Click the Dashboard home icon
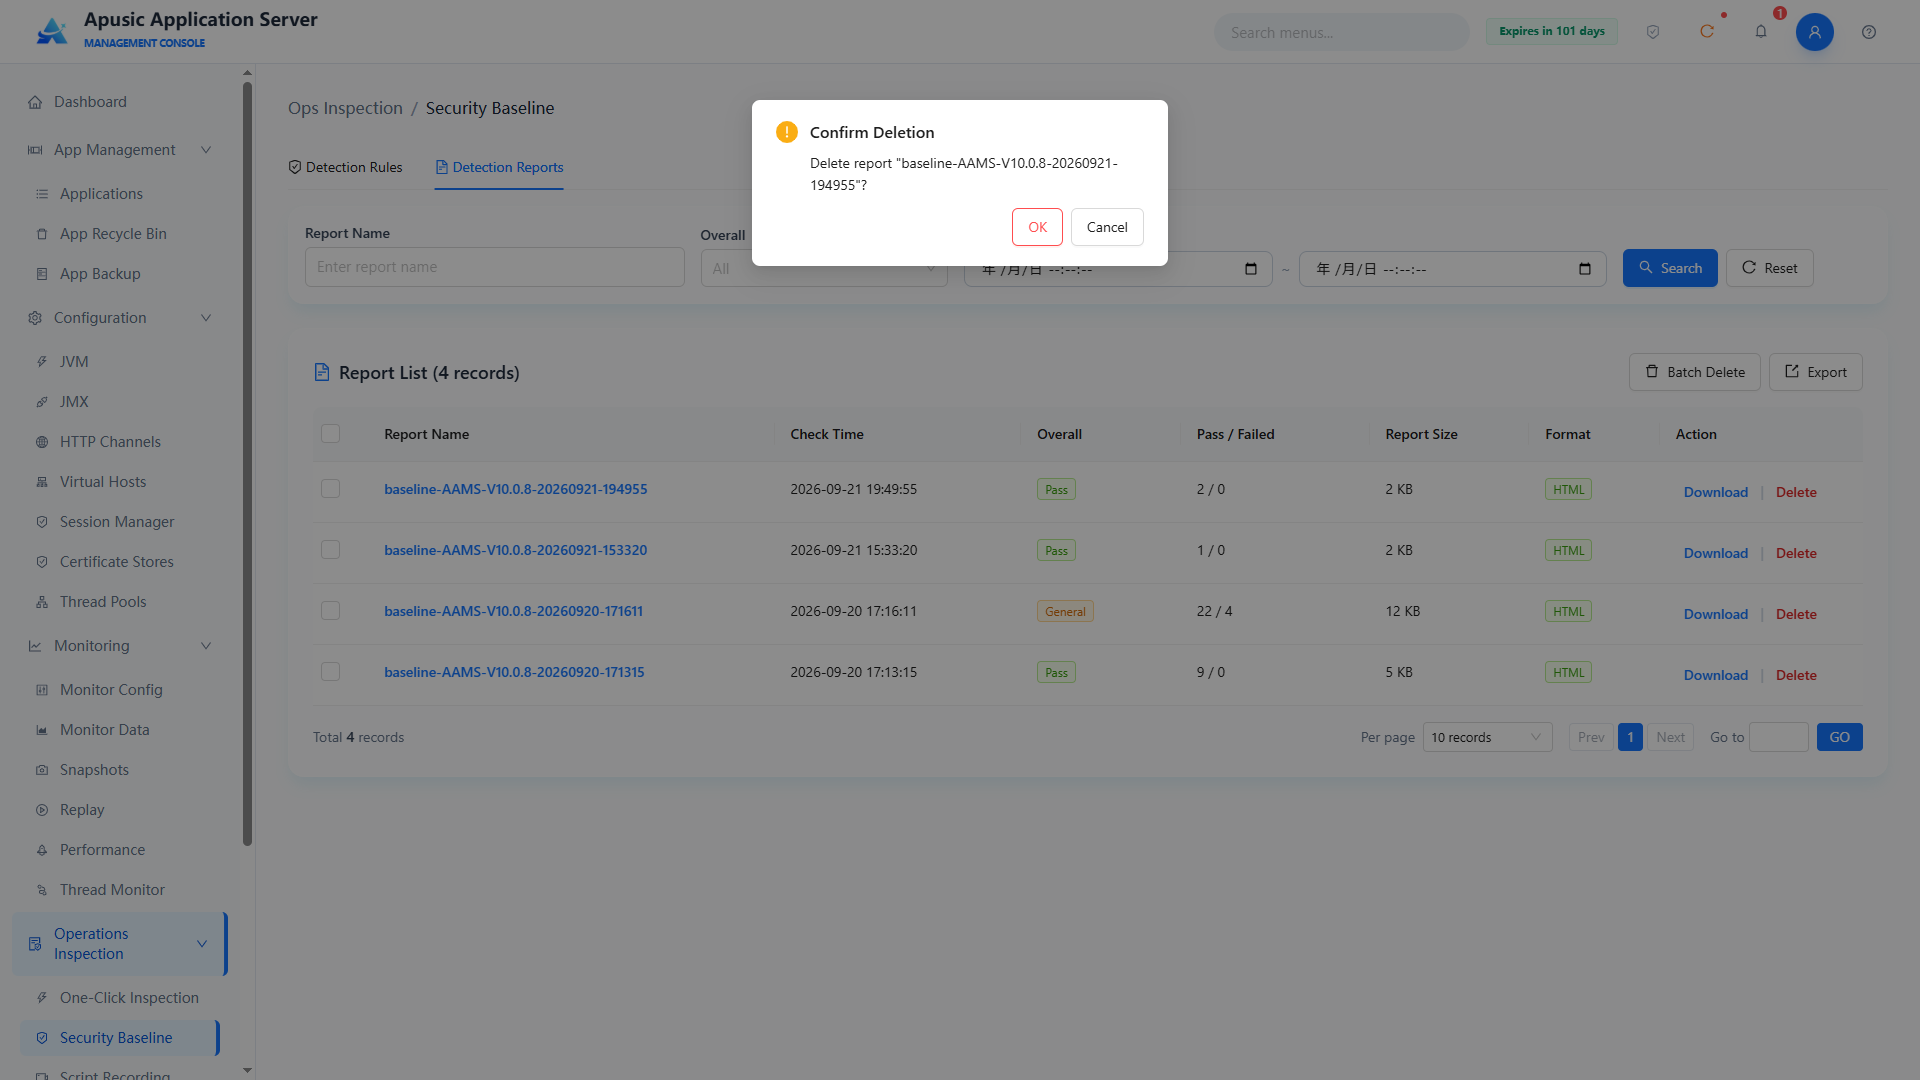 pos(35,102)
